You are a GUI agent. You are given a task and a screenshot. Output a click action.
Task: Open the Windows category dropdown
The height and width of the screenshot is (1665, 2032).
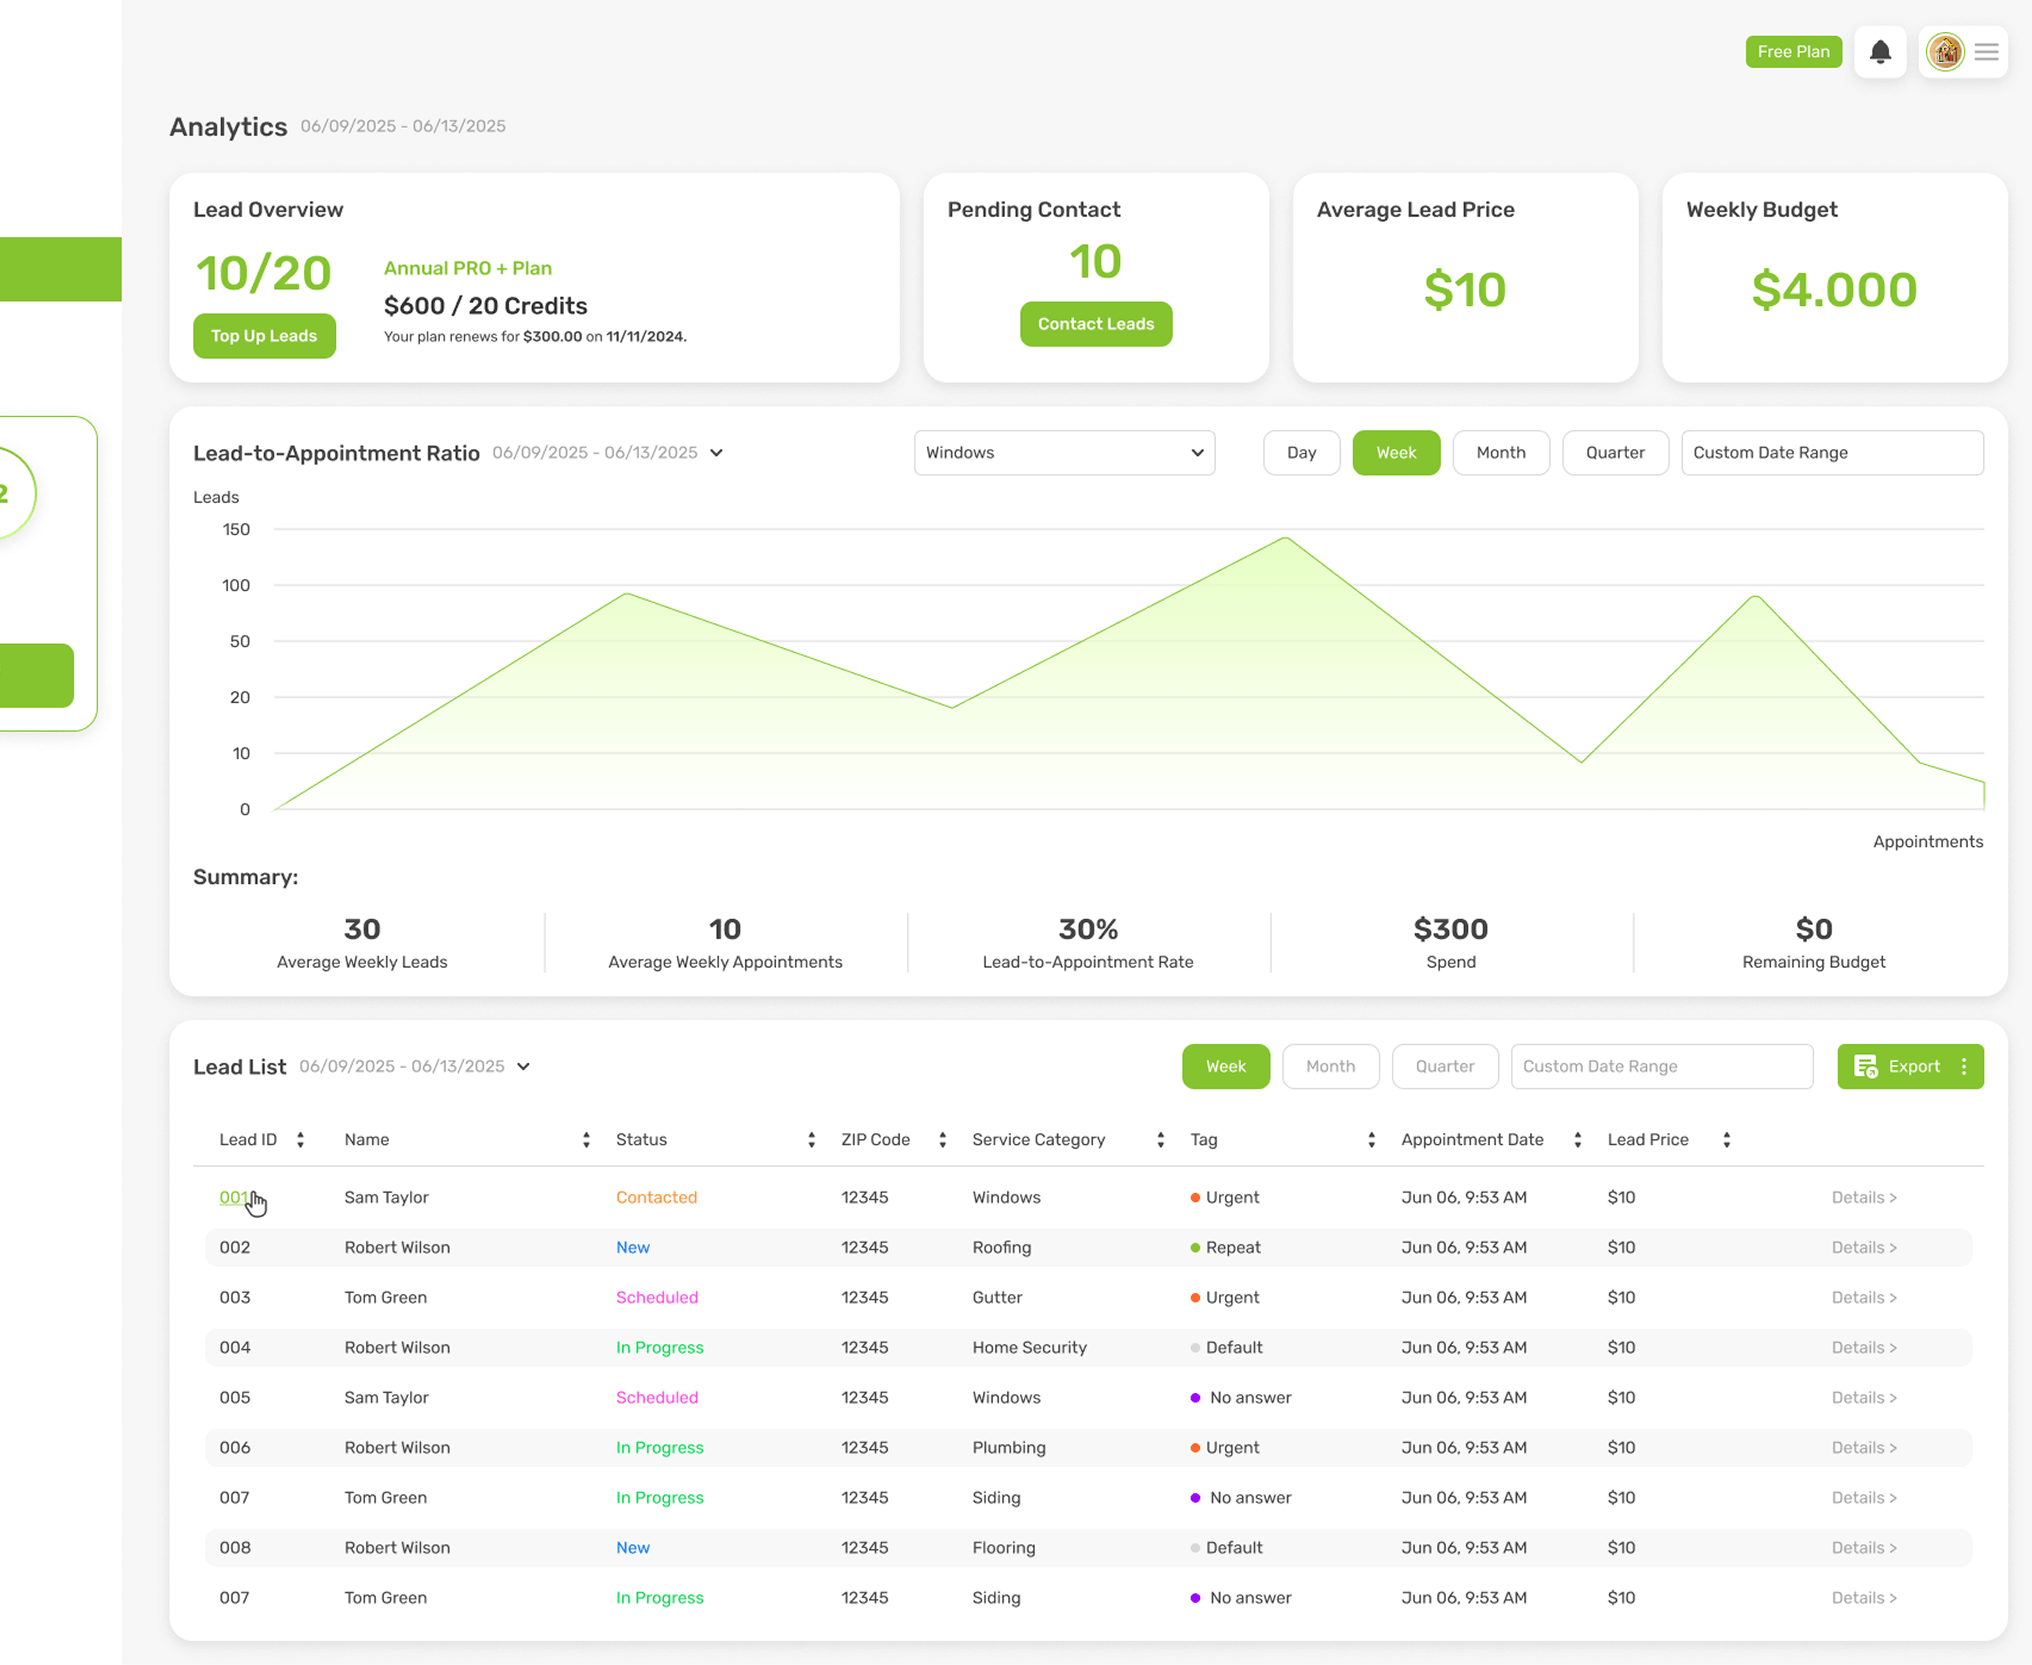(1064, 453)
